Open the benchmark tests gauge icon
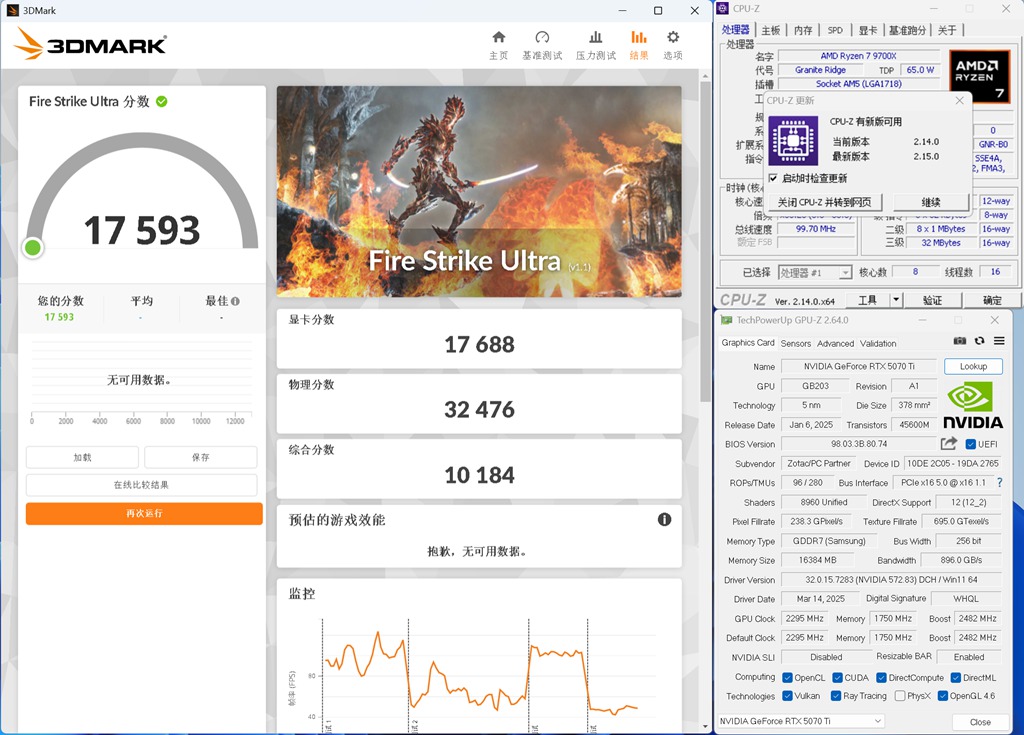 pos(542,37)
